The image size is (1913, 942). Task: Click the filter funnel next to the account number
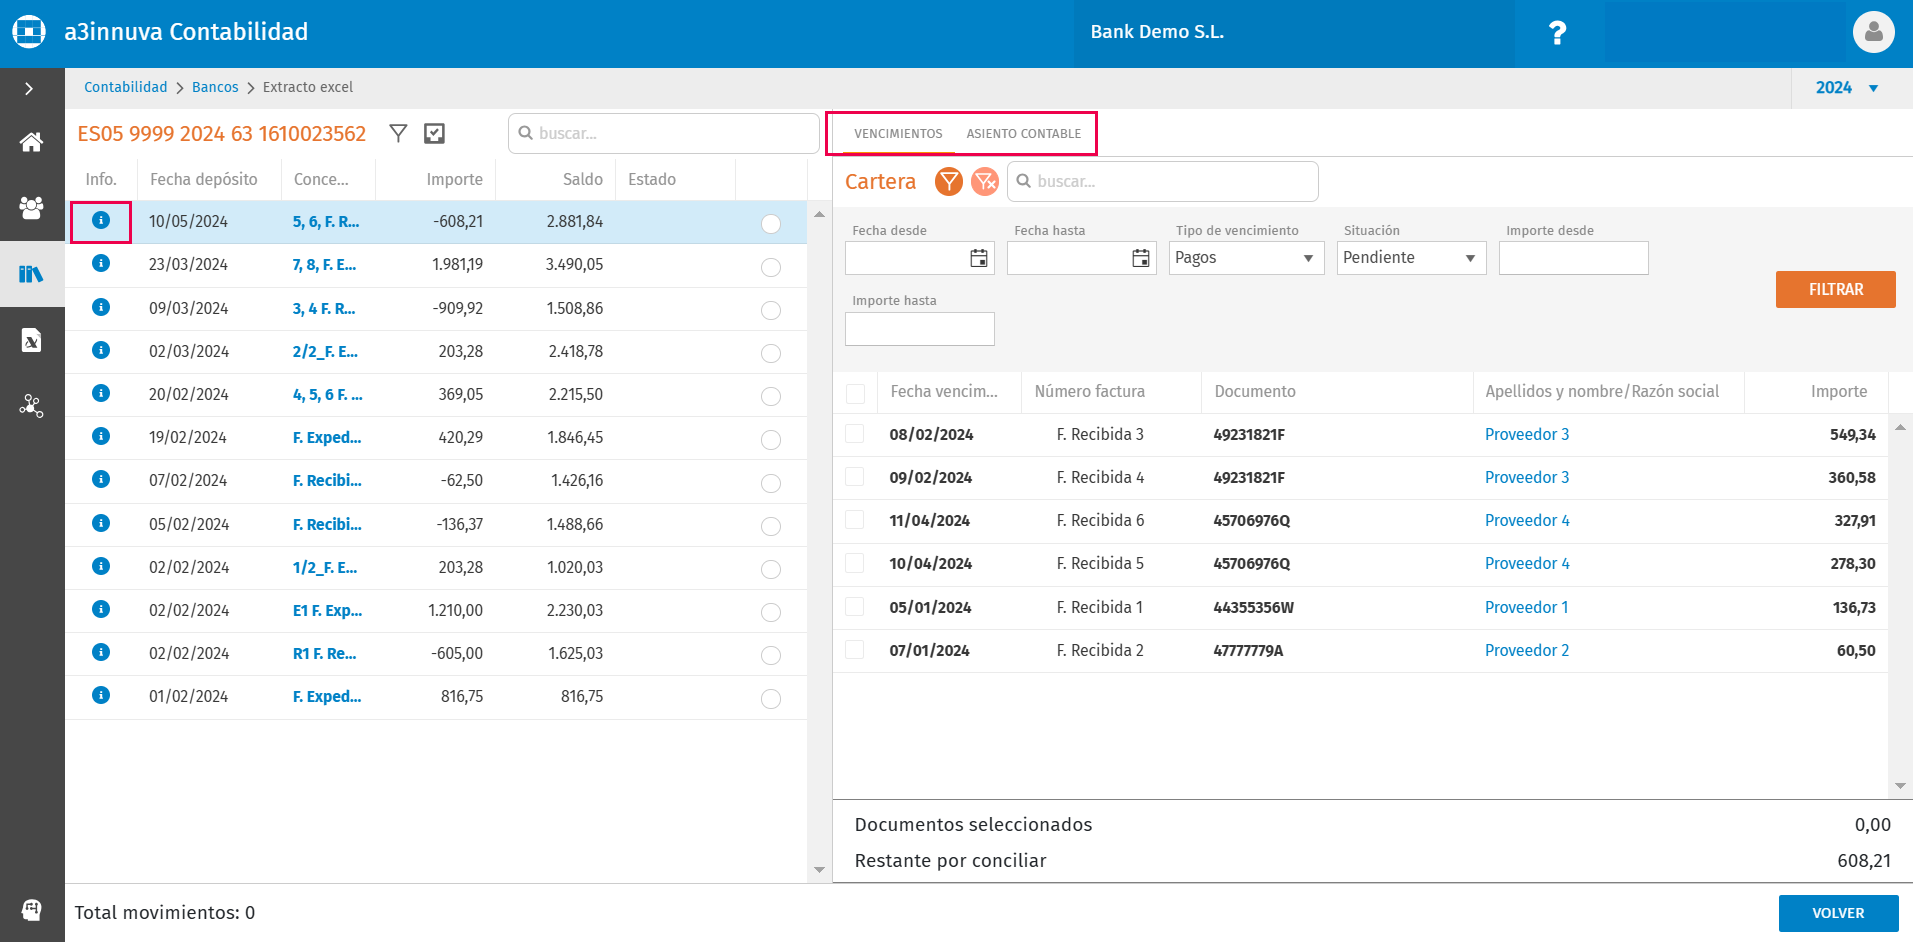tap(398, 133)
